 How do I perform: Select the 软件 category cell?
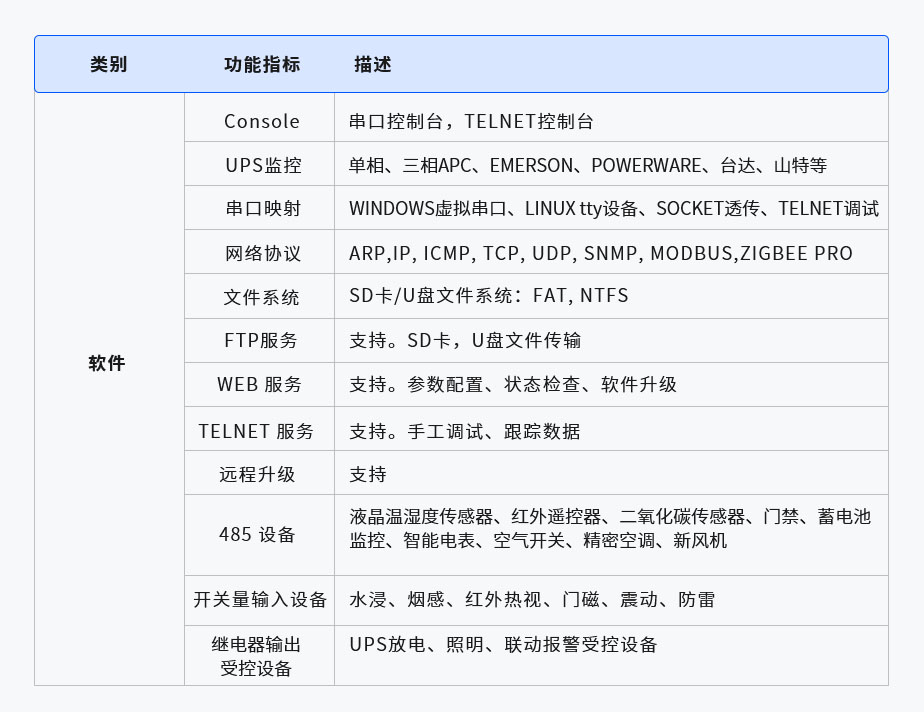107,364
